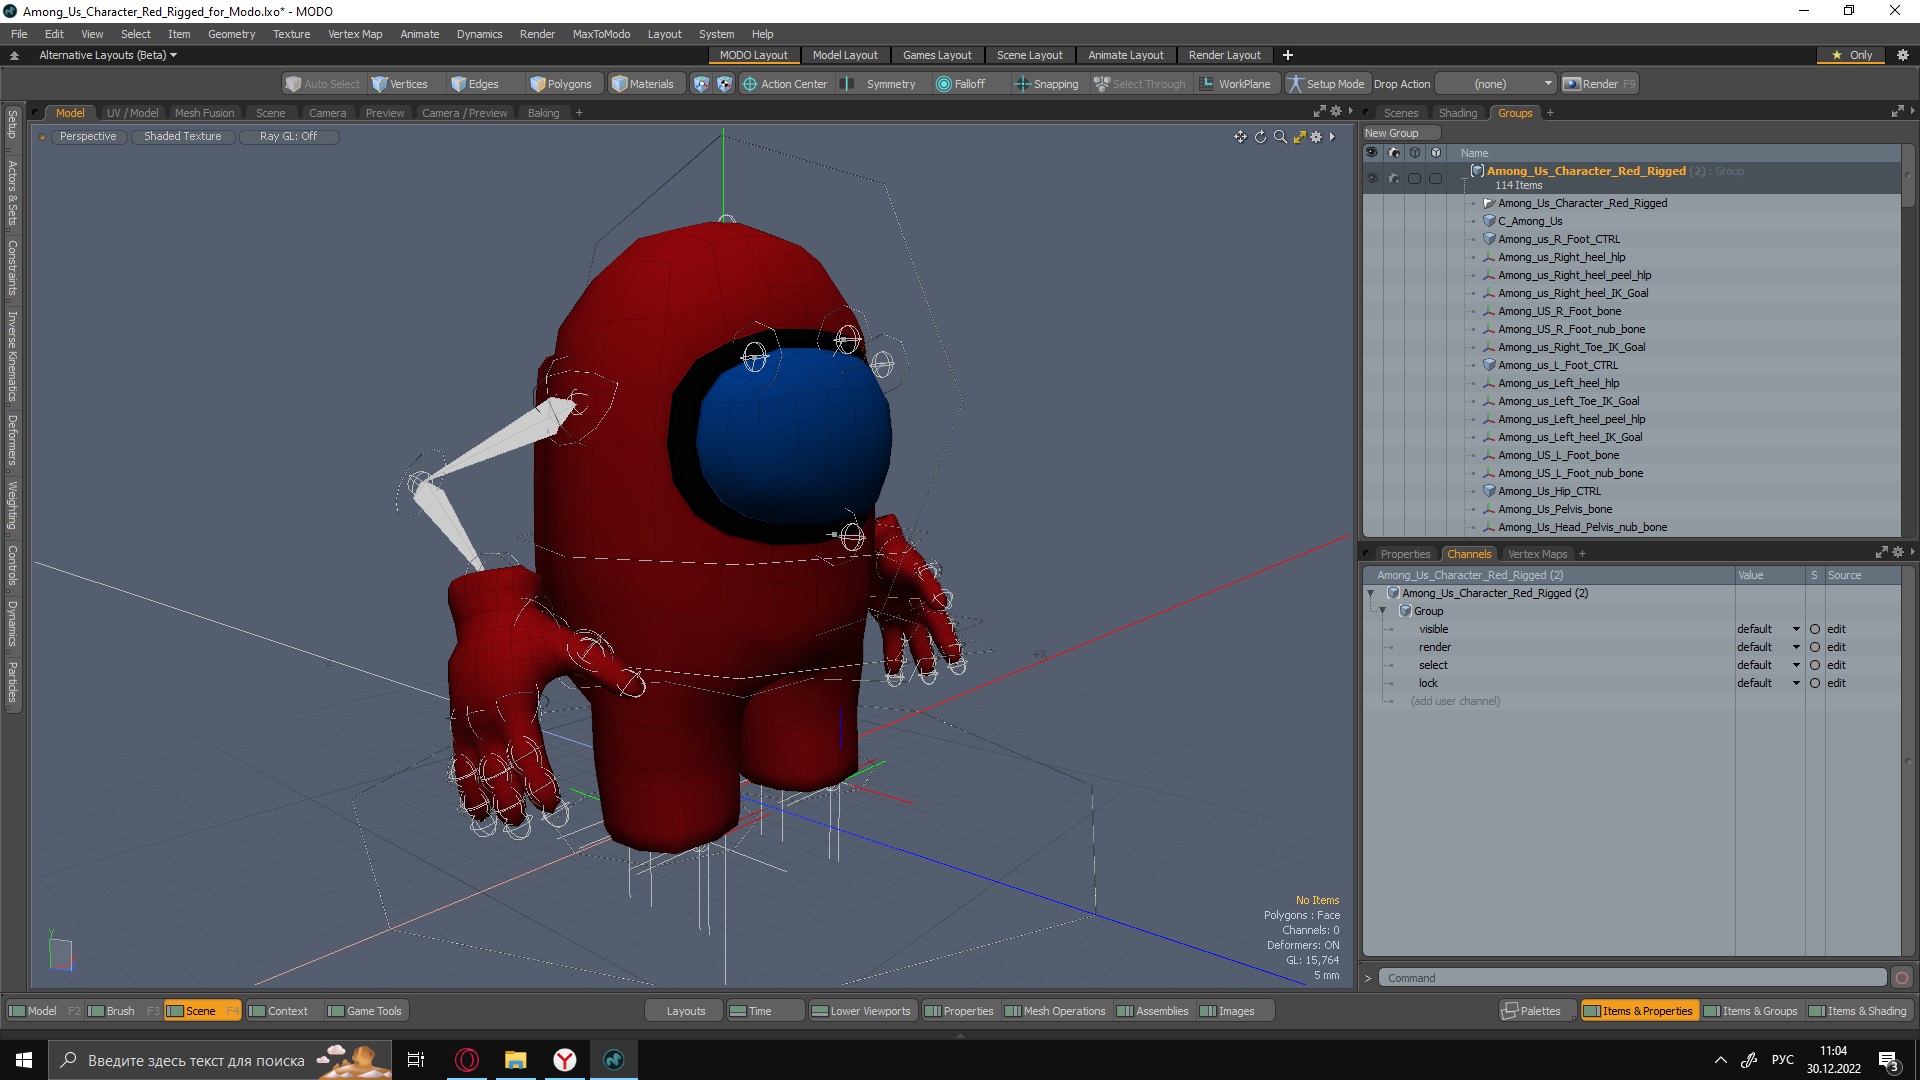This screenshot has height=1080, width=1920.
Task: Toggle render camera icon of the group row
Action: (x=1393, y=178)
